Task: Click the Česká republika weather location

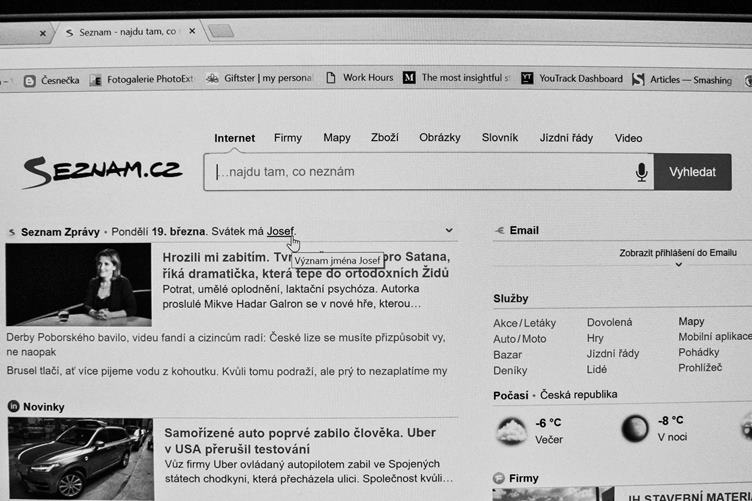Action: tap(578, 395)
